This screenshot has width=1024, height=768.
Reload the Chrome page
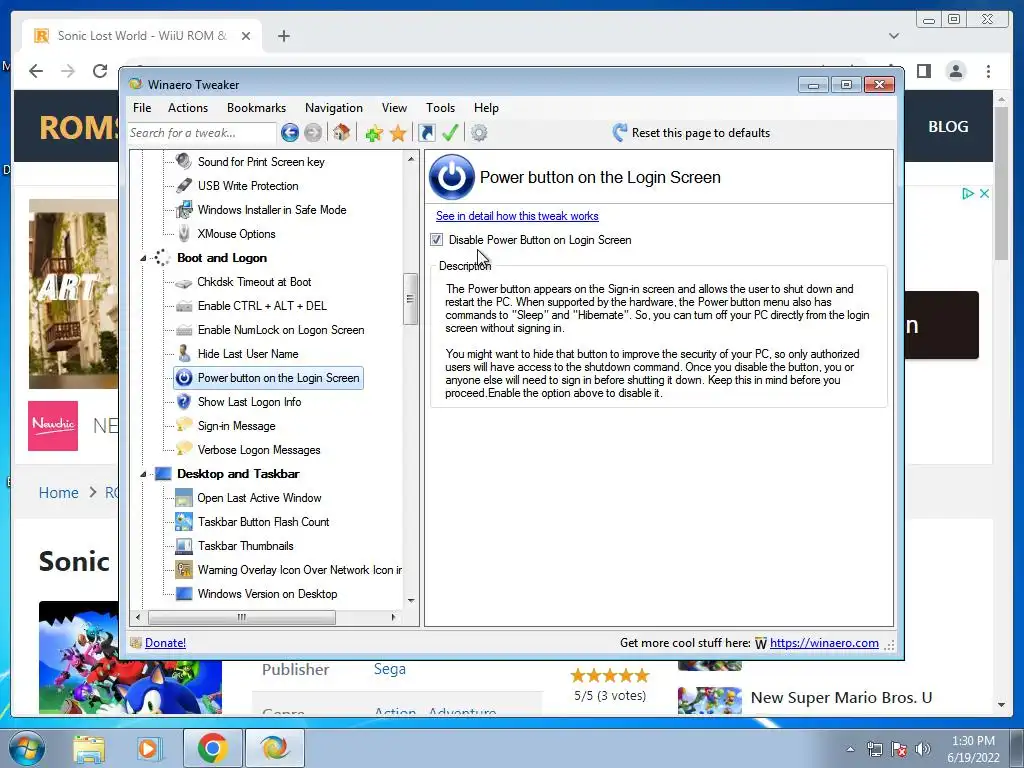pos(100,71)
